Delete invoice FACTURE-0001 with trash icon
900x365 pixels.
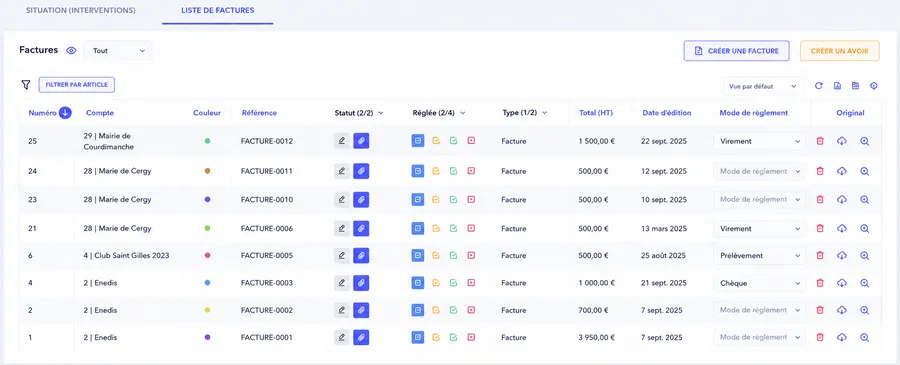(x=820, y=337)
